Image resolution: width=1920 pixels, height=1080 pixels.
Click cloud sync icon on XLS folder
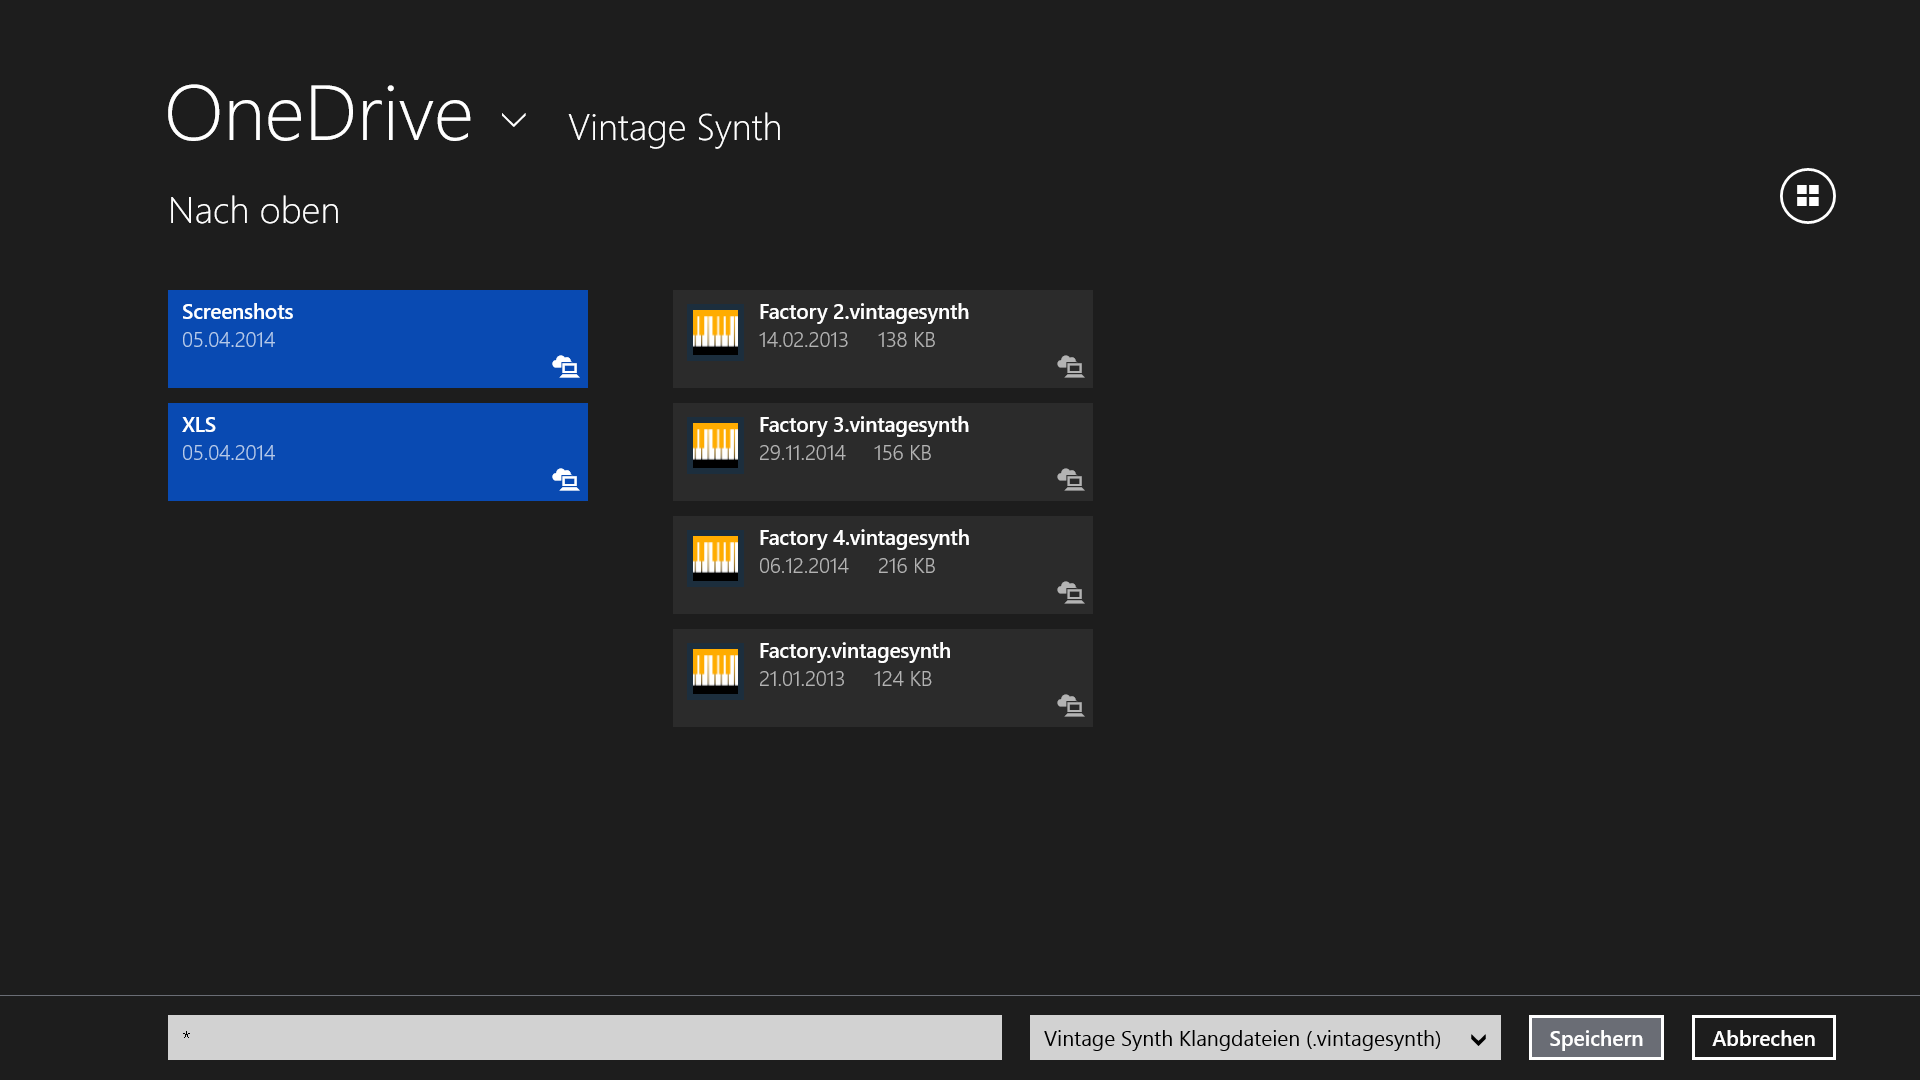(565, 480)
